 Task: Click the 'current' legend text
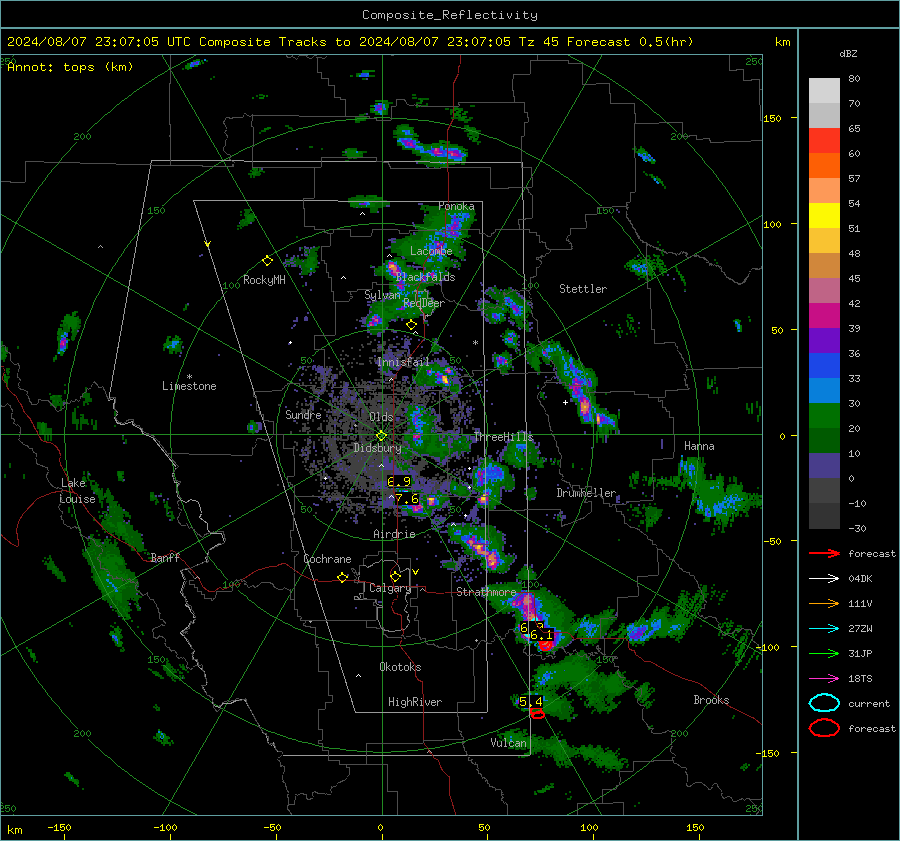pos(869,704)
